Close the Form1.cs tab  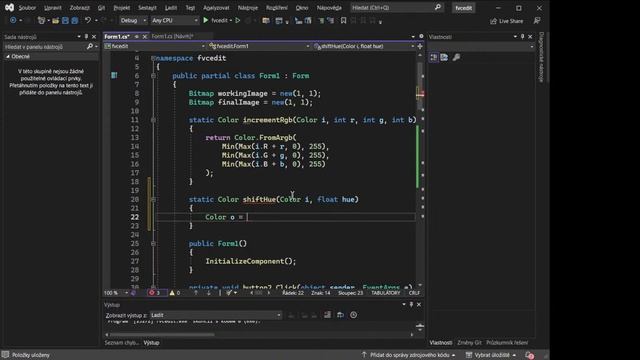(x=144, y=37)
